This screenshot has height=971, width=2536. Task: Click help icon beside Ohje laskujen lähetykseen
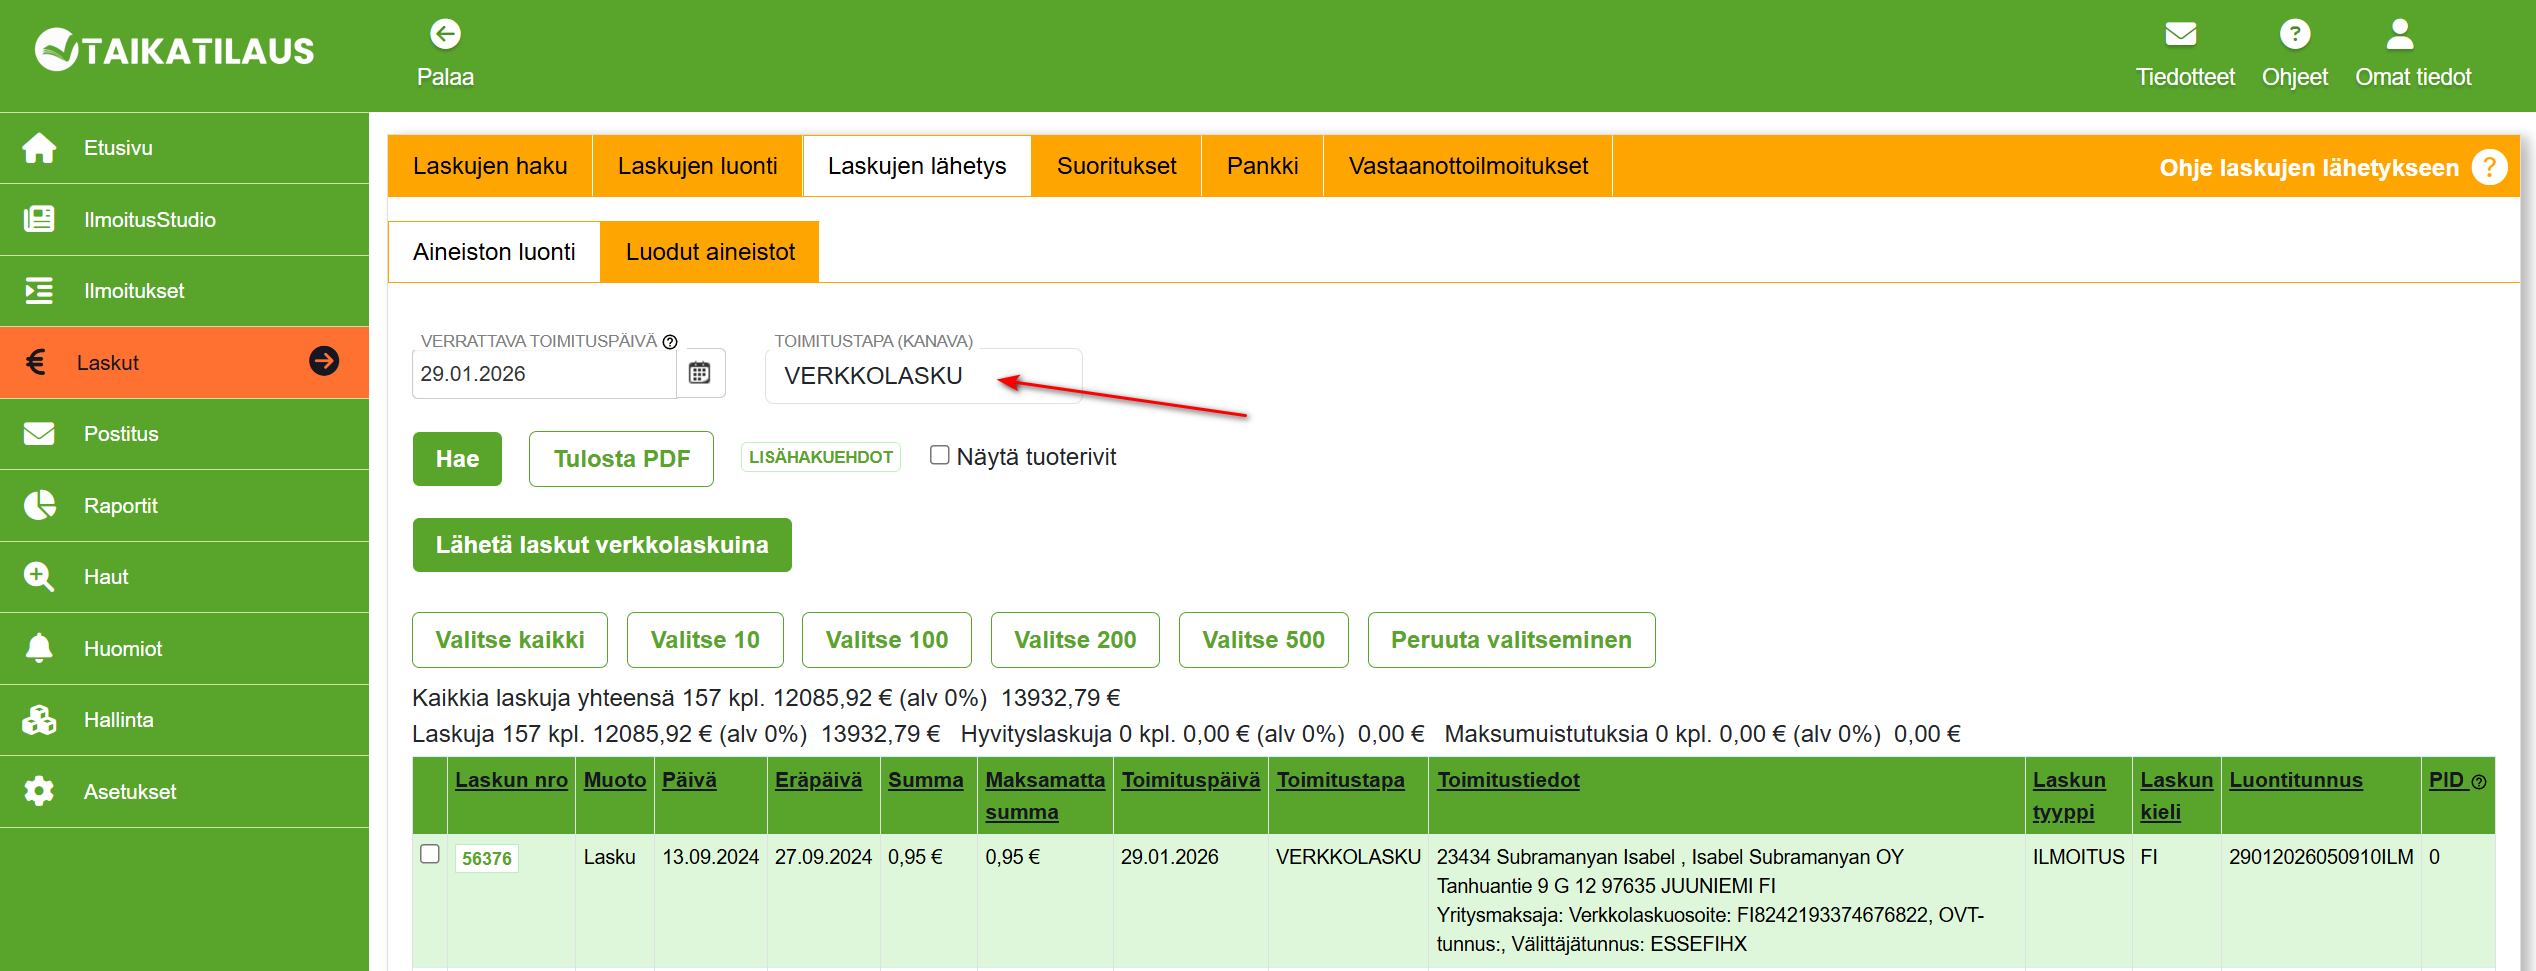click(x=2488, y=167)
